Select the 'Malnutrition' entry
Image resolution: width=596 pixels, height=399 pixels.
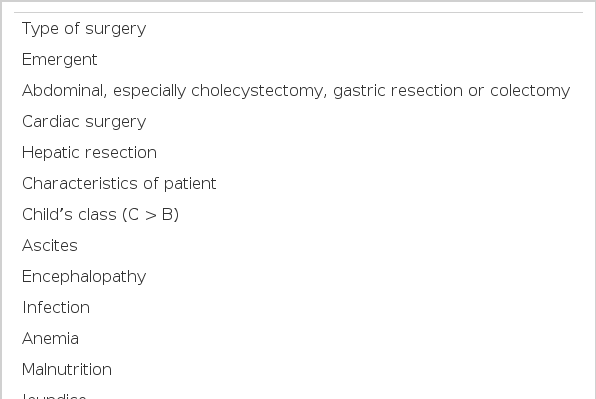pos(67,370)
